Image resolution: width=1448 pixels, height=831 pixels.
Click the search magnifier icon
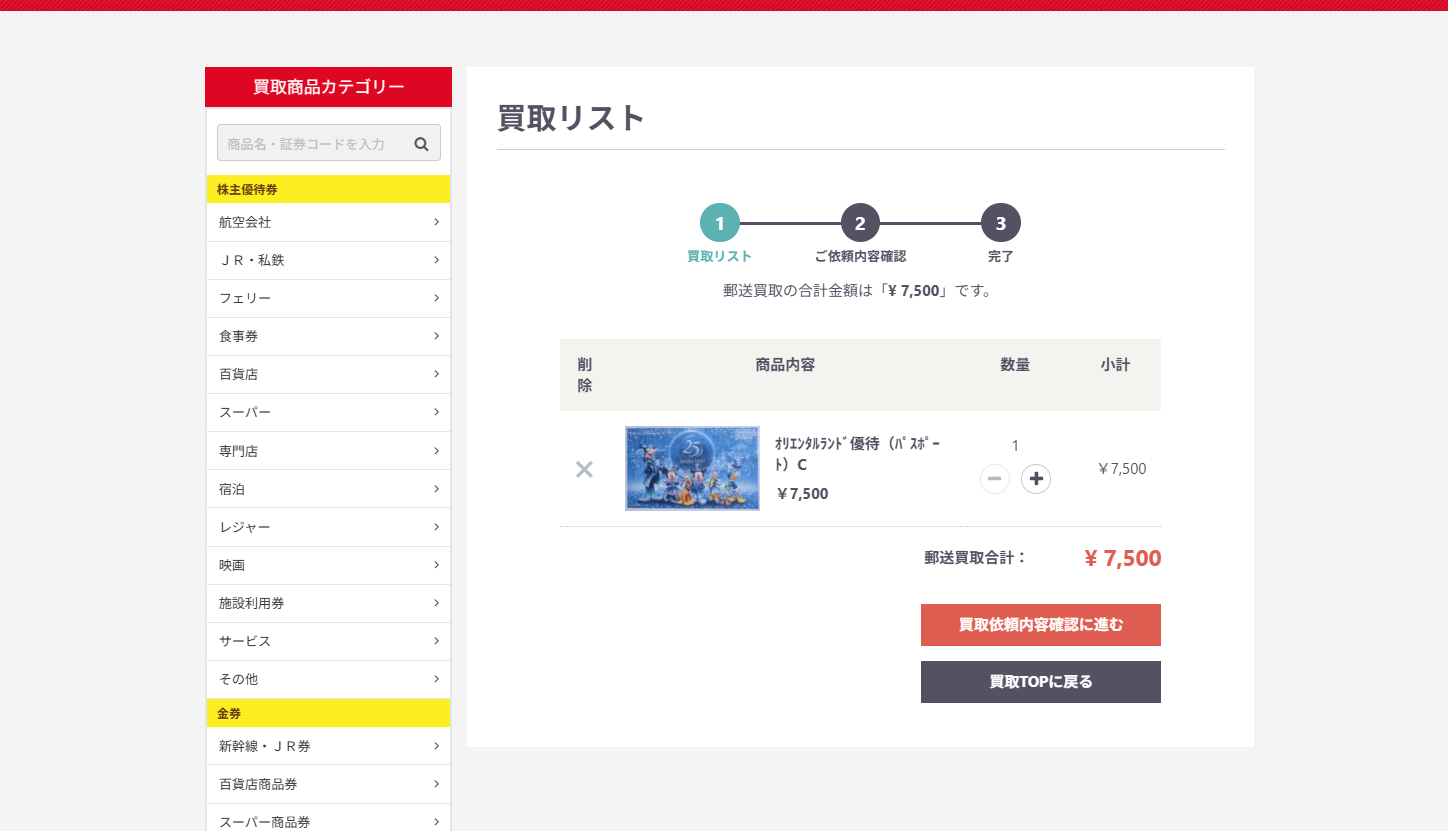pos(421,144)
